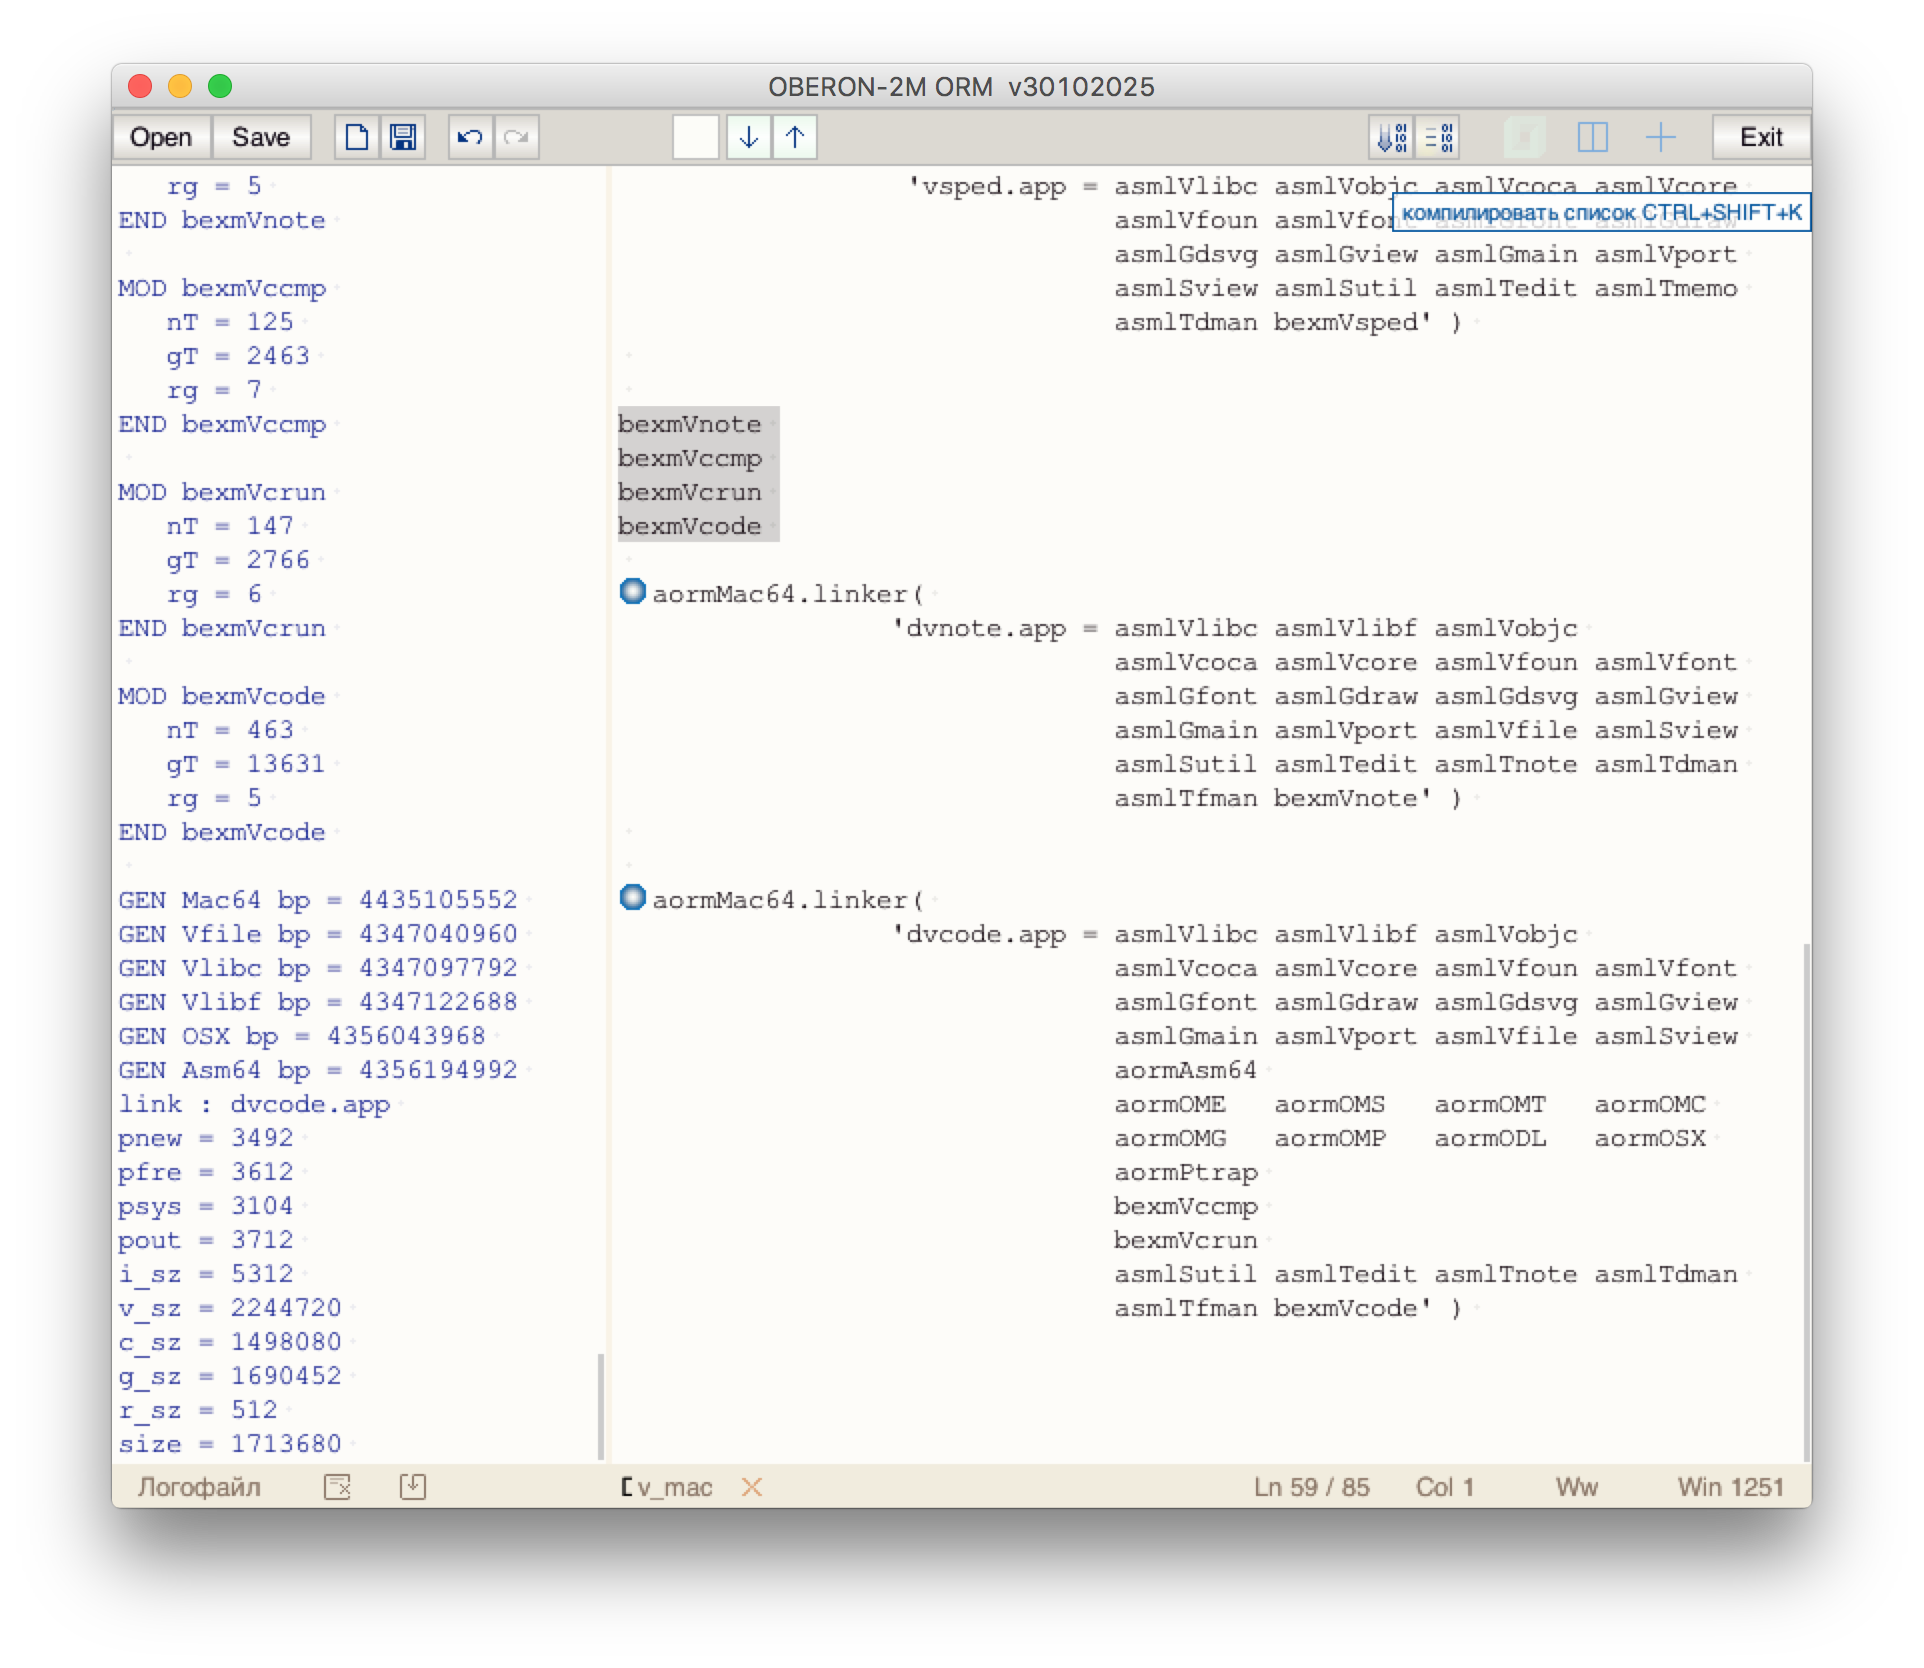Click the new document icon

pos(357,137)
